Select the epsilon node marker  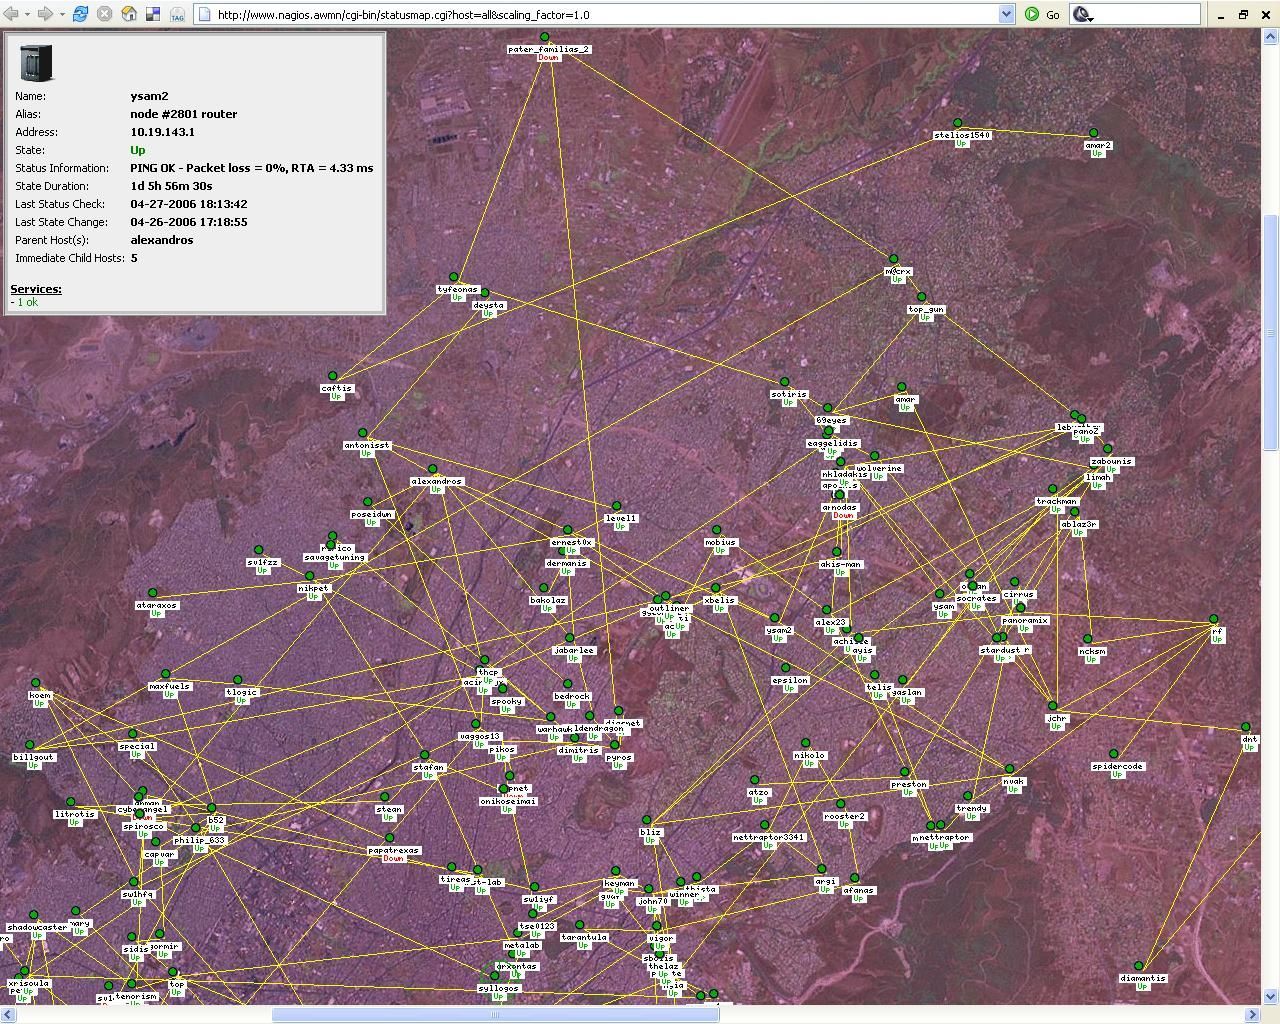coord(786,668)
